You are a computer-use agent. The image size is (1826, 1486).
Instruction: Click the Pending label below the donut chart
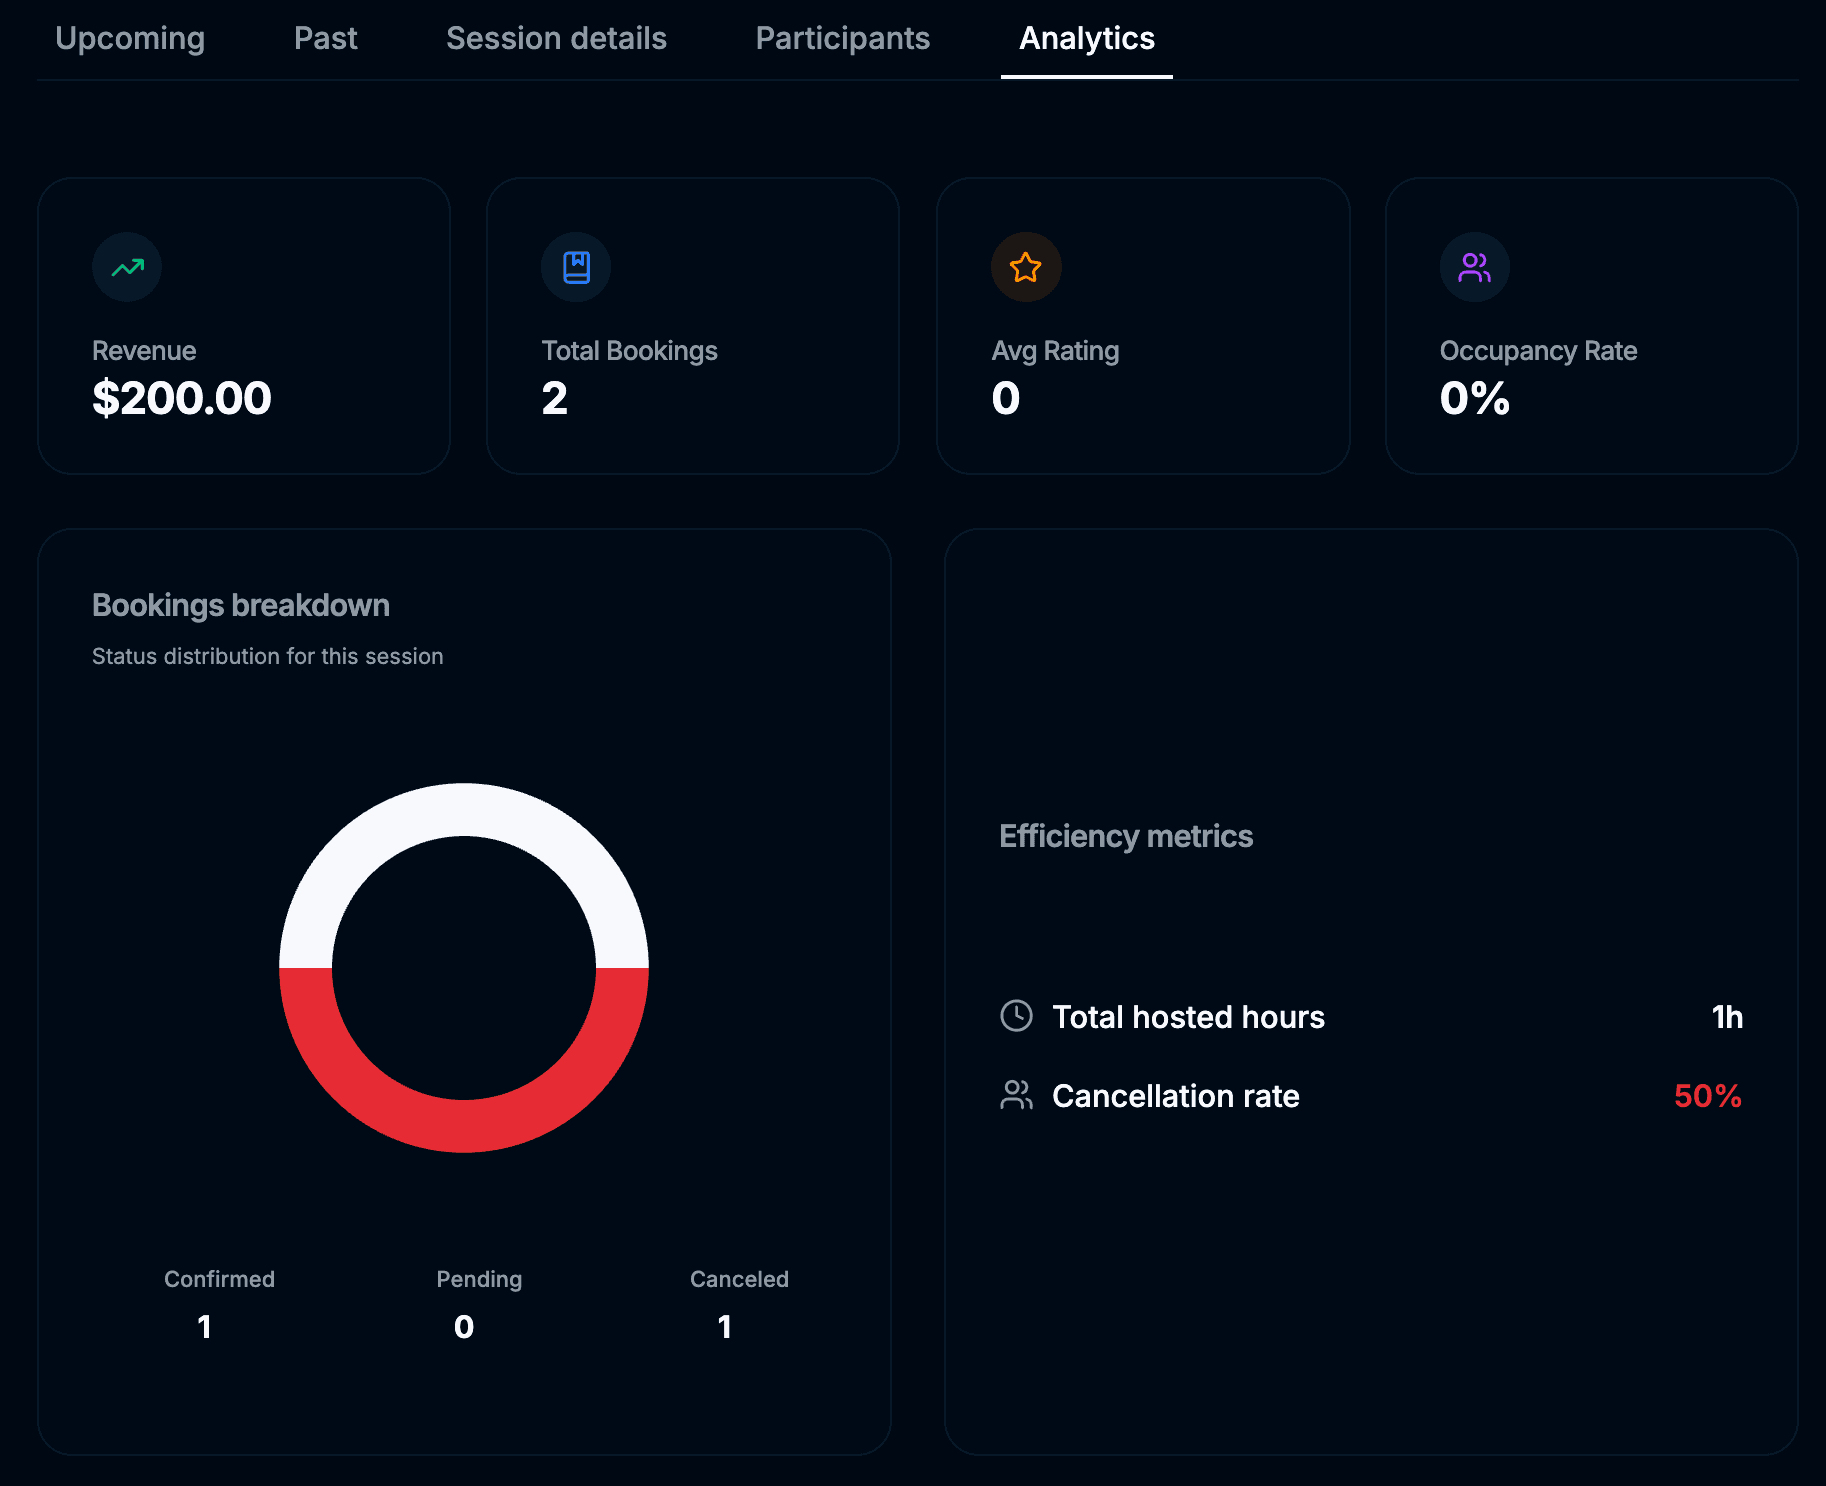[x=478, y=1279]
